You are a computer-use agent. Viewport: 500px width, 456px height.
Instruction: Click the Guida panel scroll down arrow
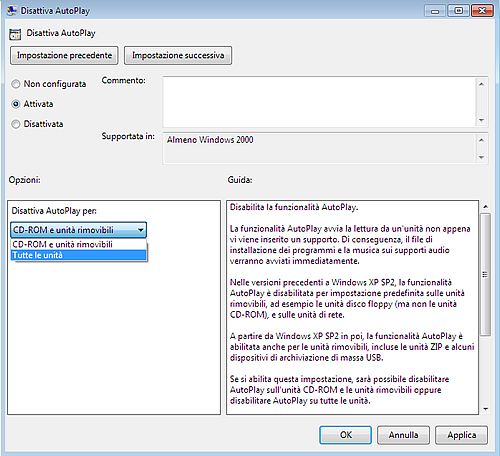486,409
